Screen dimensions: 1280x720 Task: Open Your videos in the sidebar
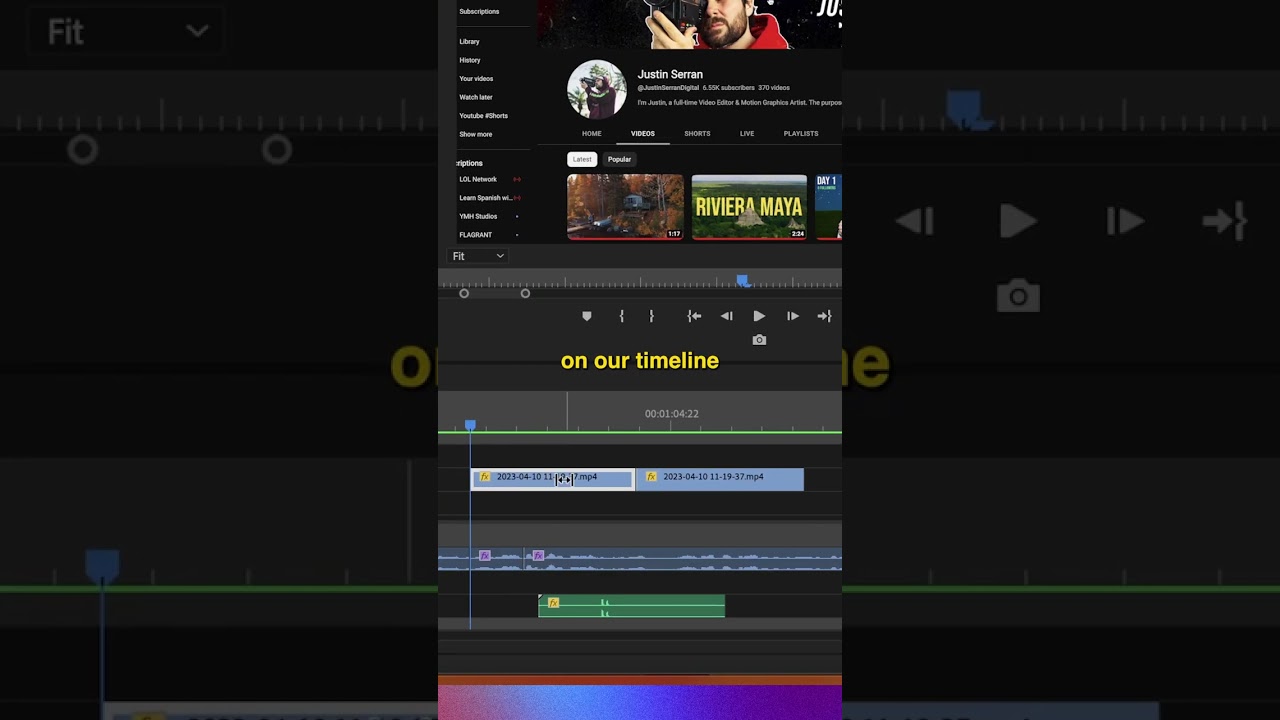click(x=476, y=79)
